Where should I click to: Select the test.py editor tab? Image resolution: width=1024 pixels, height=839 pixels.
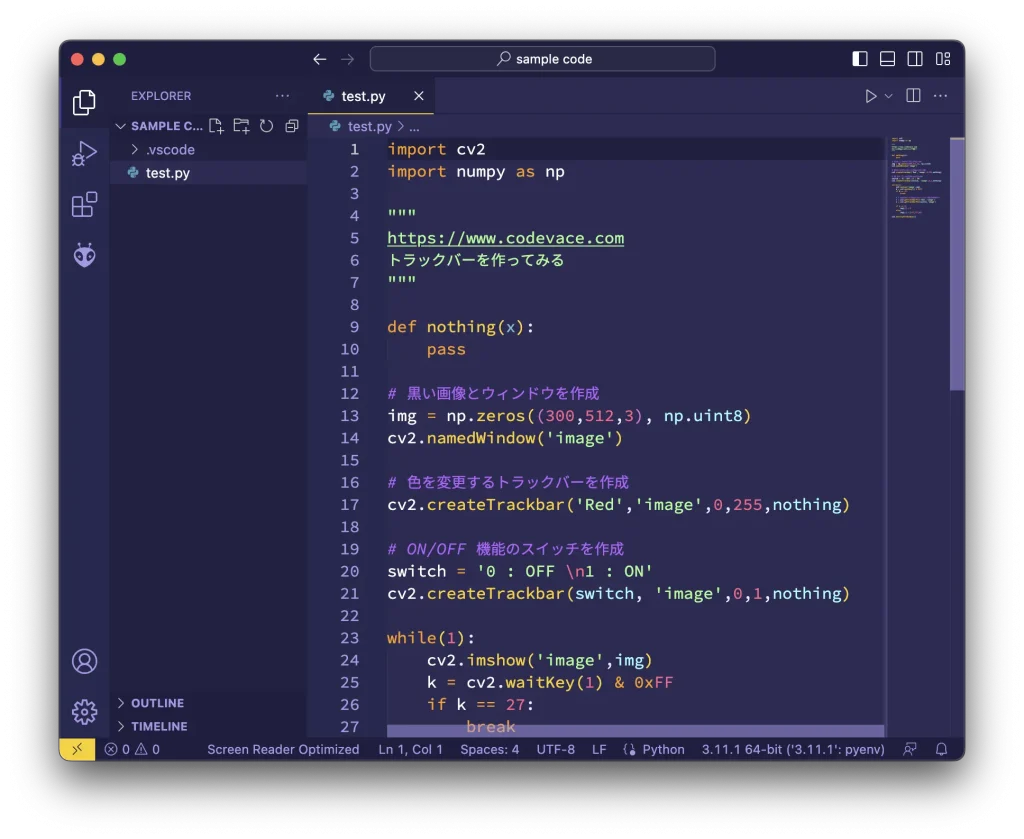pyautogui.click(x=362, y=96)
